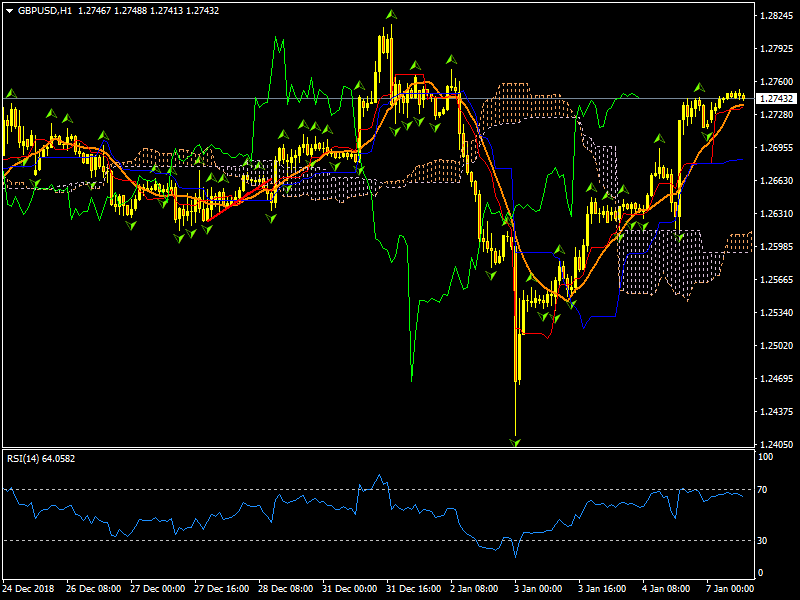The height and width of the screenshot is (600, 800).
Task: Click the green line's deepest dip near 1.24695
Action: pos(412,379)
